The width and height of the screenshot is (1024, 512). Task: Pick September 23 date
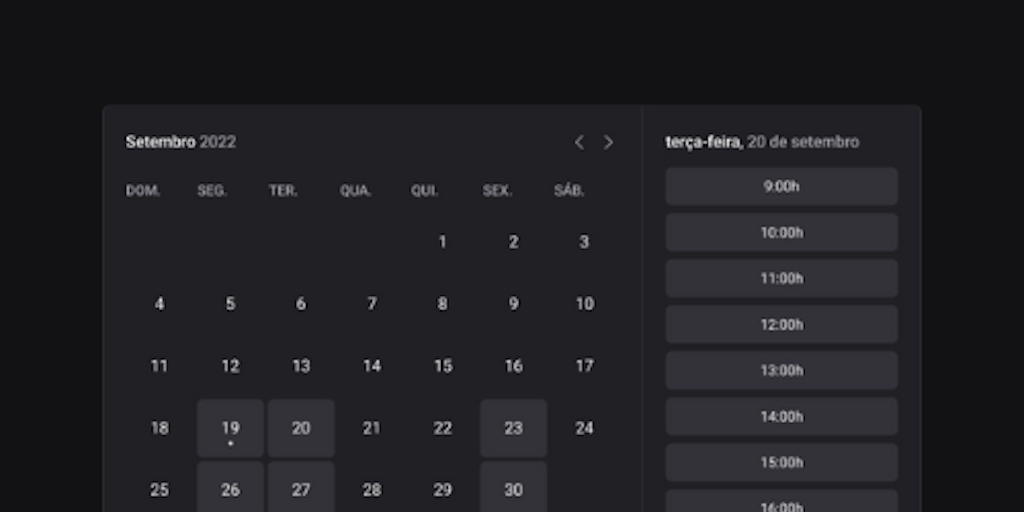513,428
